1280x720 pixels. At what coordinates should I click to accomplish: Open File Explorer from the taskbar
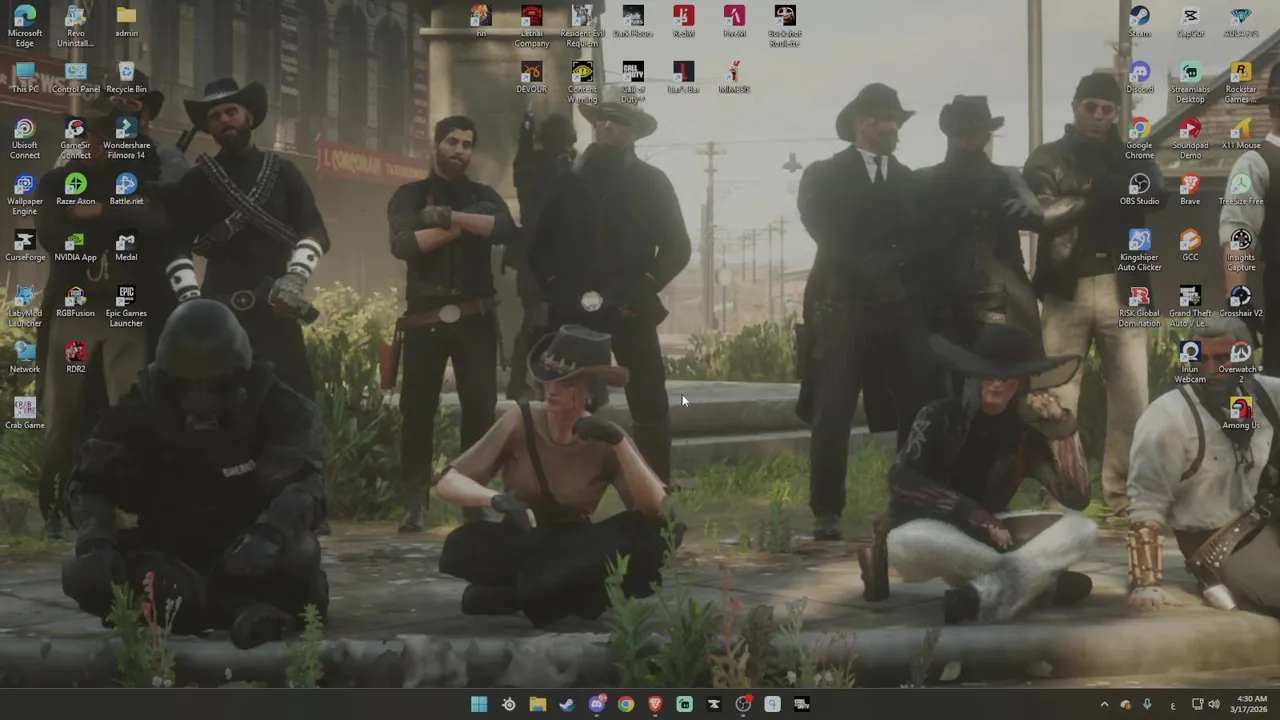tap(538, 704)
